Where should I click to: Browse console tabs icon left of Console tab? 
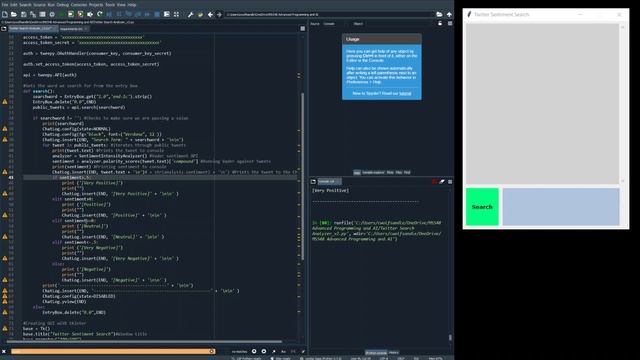tap(313, 182)
